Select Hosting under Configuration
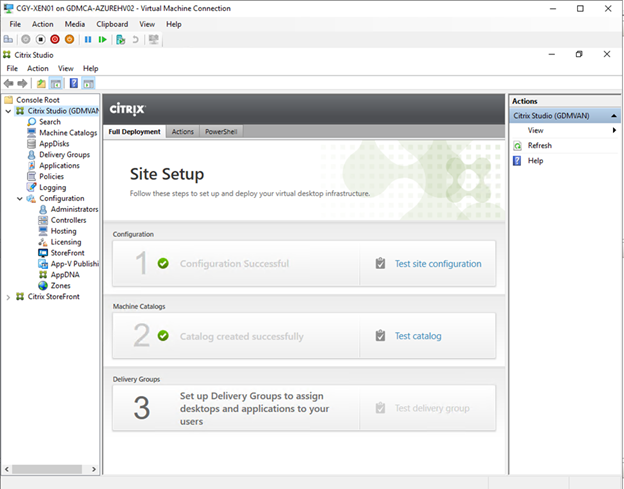The height and width of the screenshot is (489, 624). click(x=63, y=231)
